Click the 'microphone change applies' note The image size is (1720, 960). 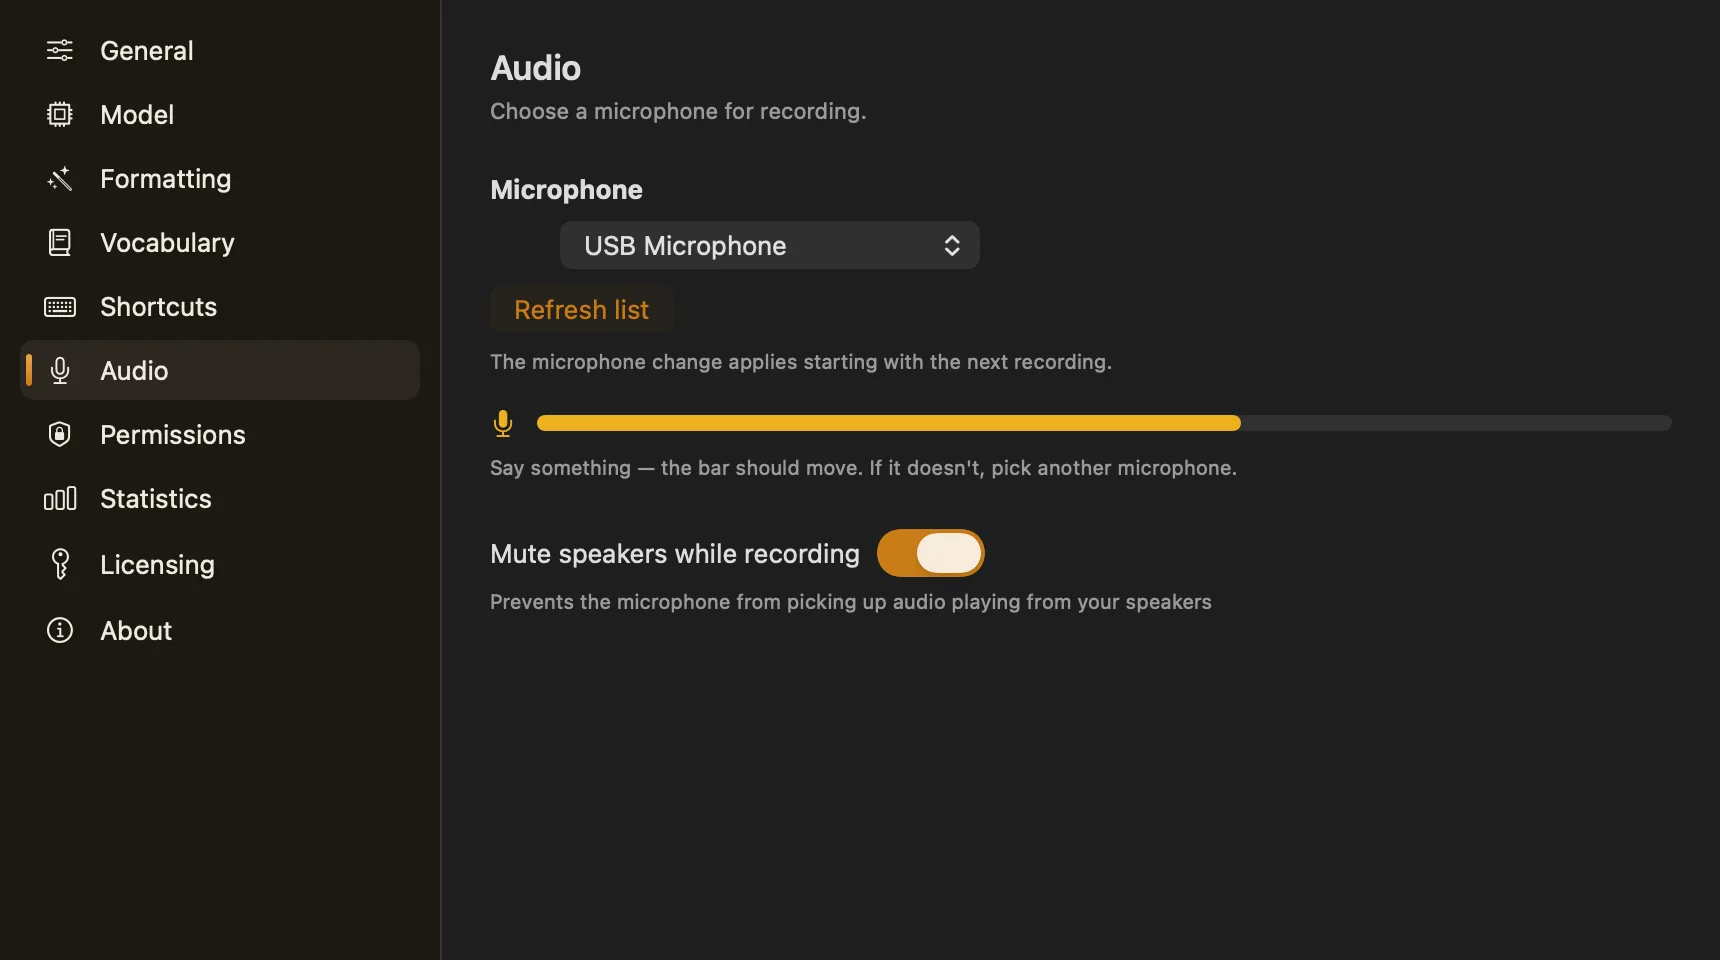click(801, 362)
